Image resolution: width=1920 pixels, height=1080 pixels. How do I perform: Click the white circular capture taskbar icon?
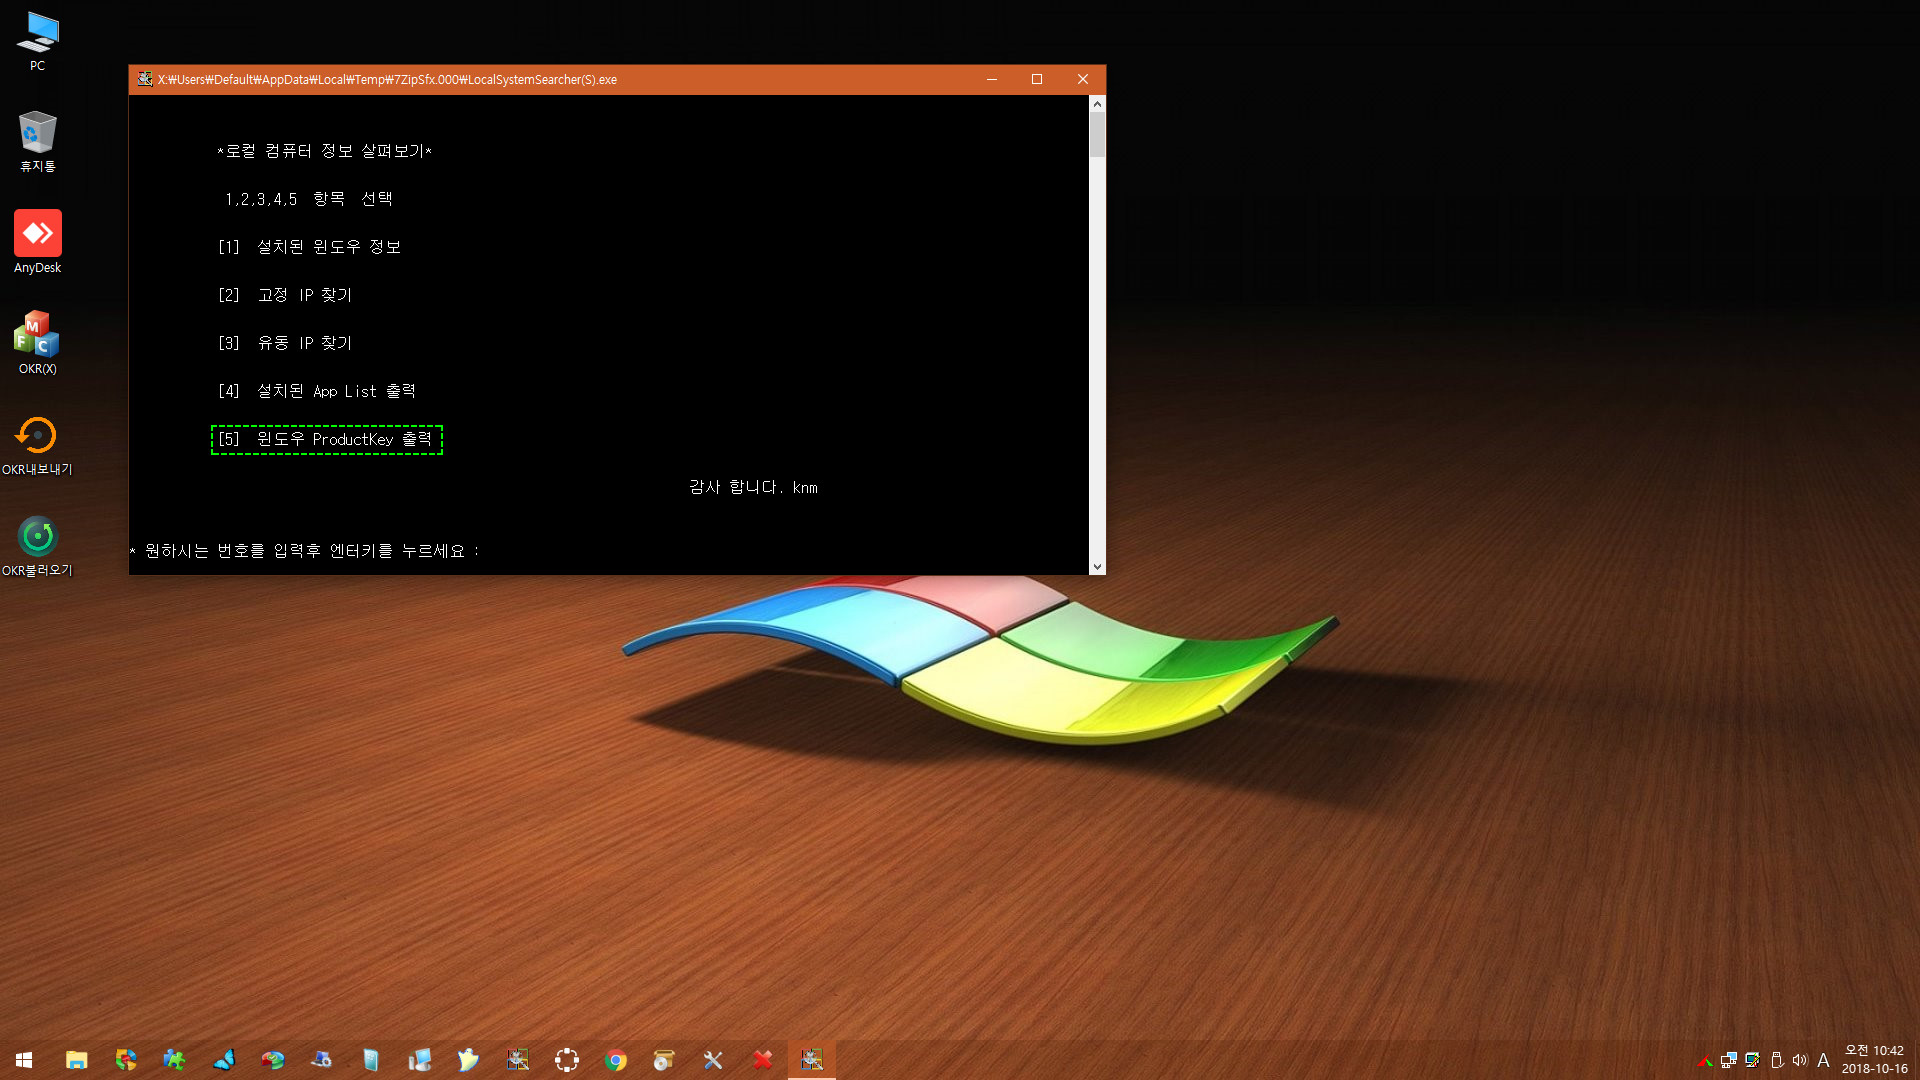pos(567,1060)
